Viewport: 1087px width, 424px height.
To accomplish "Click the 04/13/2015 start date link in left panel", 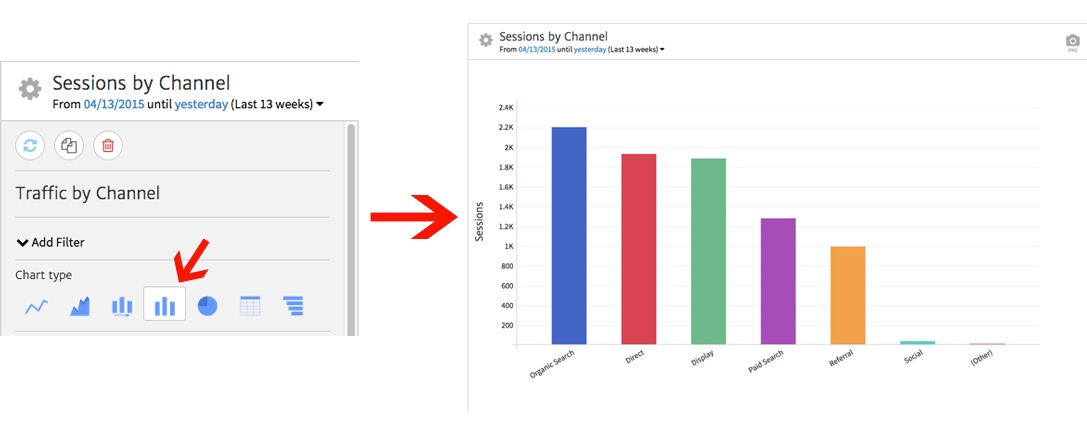I will 114,104.
